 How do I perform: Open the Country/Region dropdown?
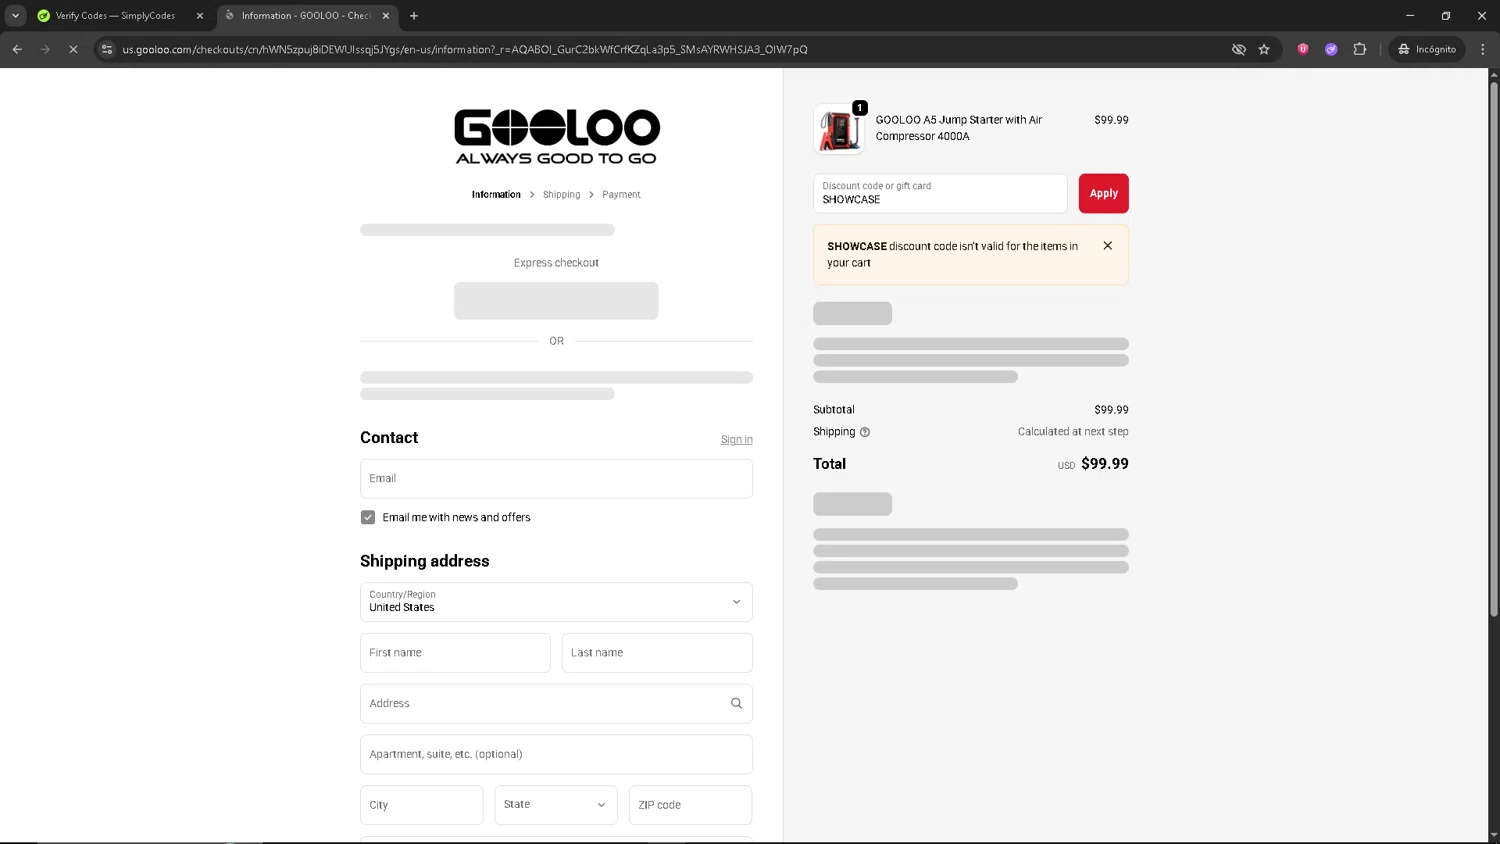click(x=556, y=602)
